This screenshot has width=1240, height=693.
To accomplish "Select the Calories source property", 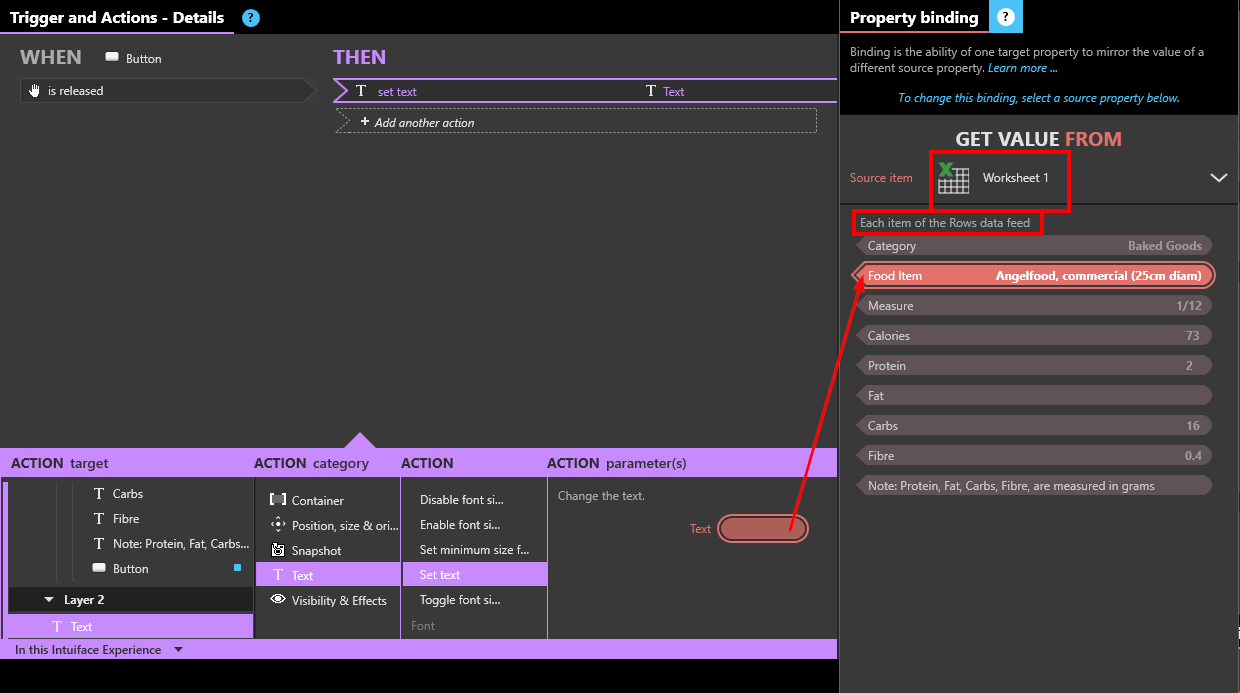I will [x=1034, y=336].
